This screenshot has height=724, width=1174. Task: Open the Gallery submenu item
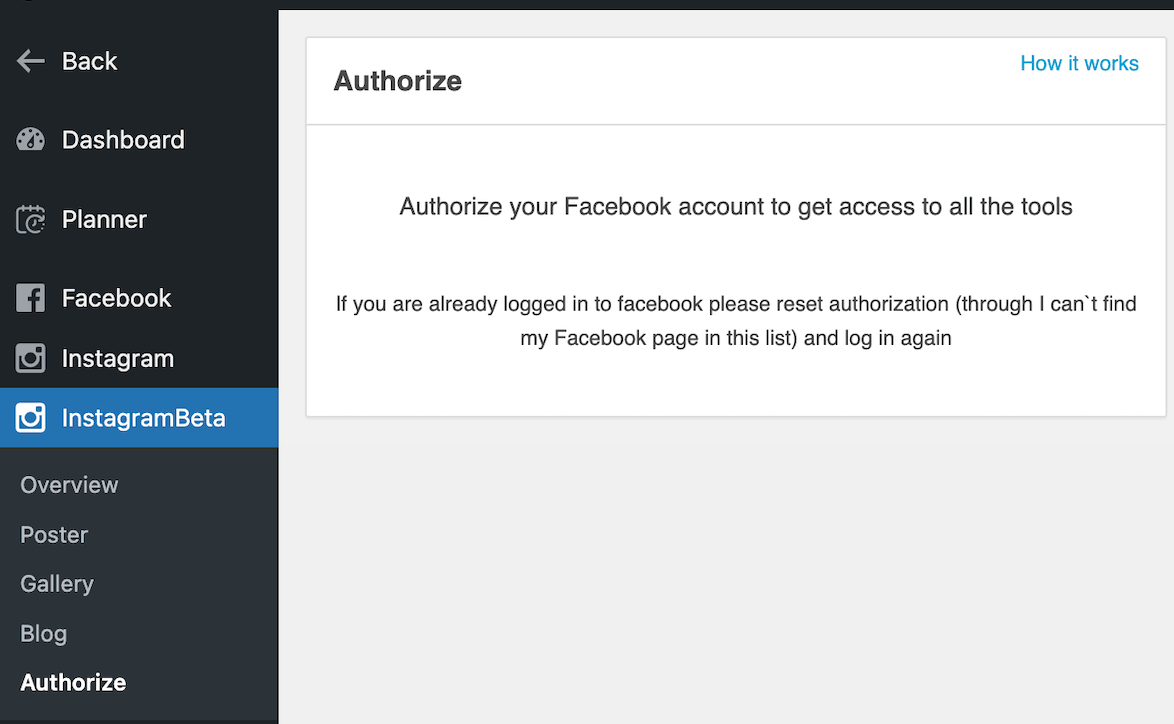pos(57,585)
